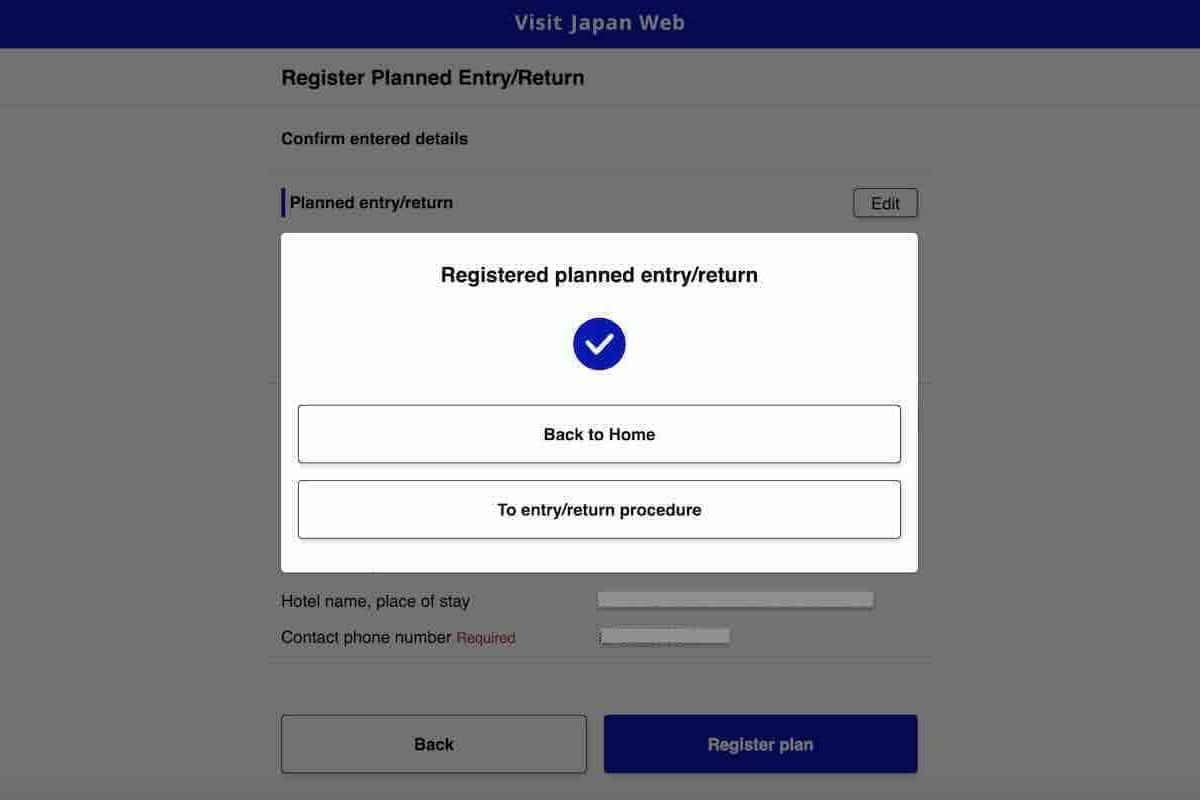Submit using the Register plan button

(760, 744)
